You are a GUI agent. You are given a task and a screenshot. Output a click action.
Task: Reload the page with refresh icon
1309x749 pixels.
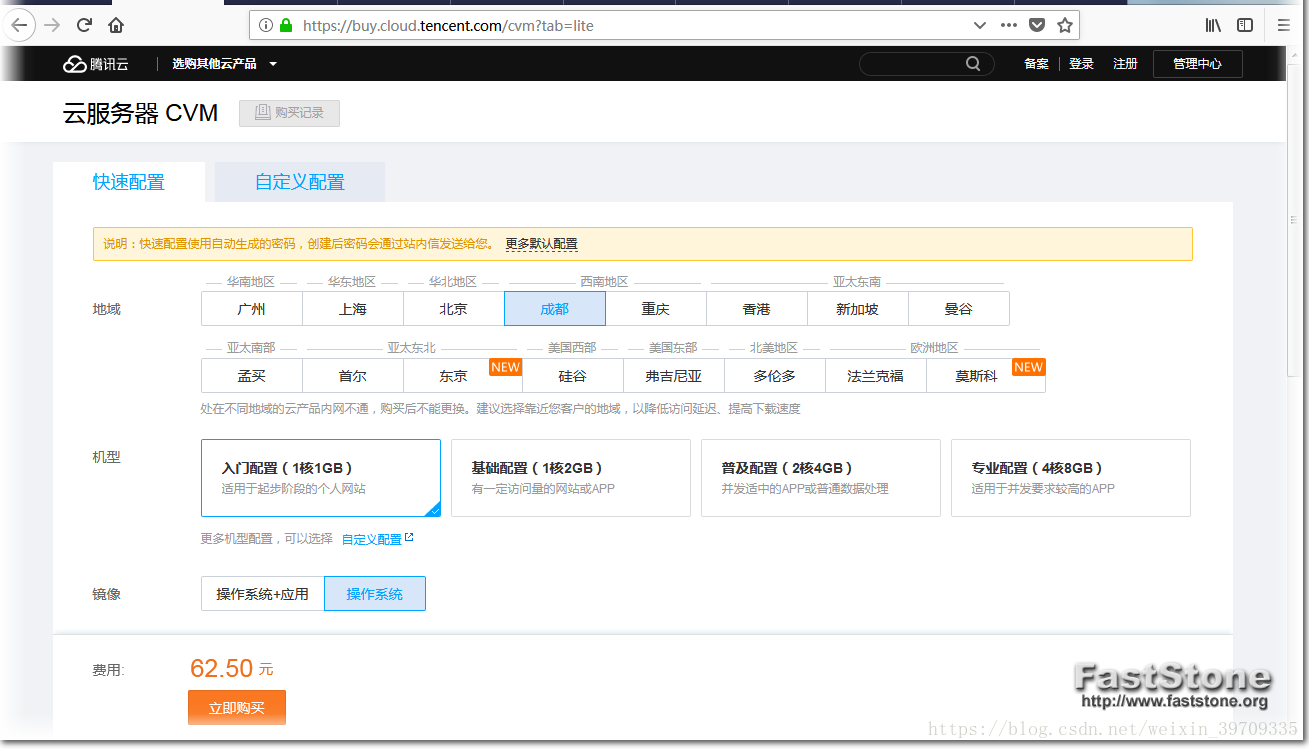[x=84, y=25]
